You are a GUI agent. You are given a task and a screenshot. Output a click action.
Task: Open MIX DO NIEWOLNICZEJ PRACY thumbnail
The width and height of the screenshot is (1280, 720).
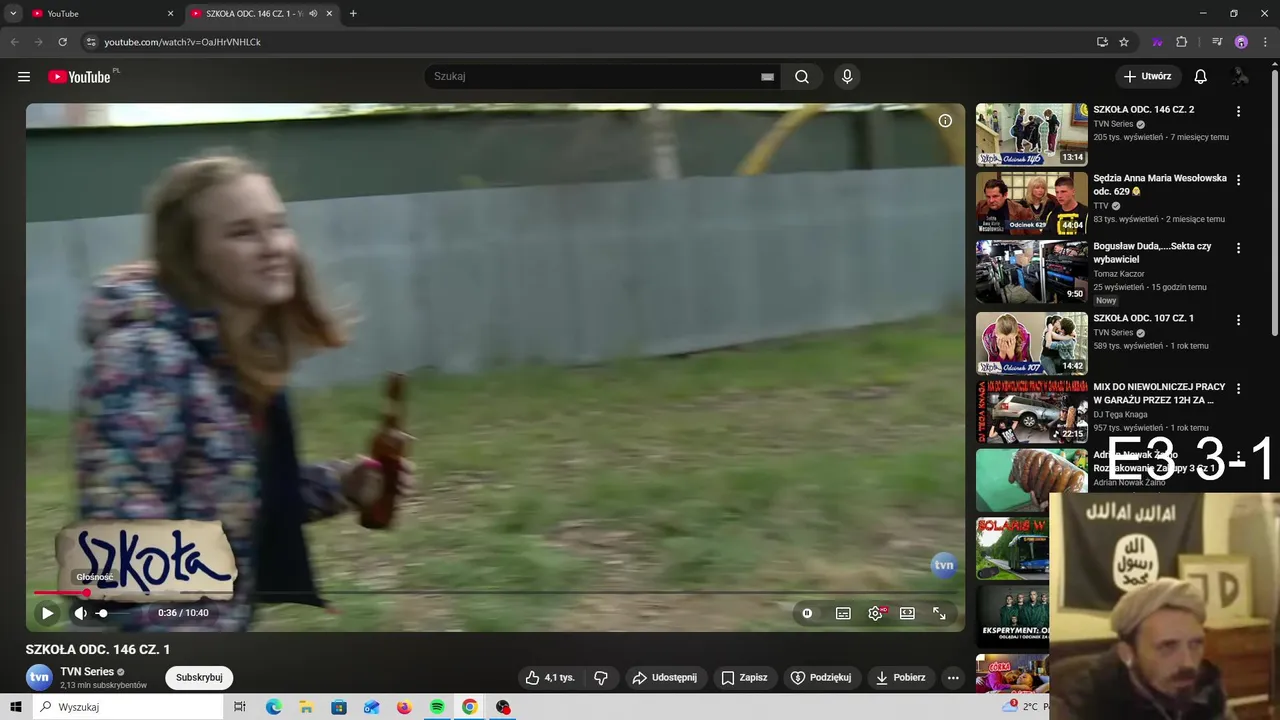[x=1031, y=411]
